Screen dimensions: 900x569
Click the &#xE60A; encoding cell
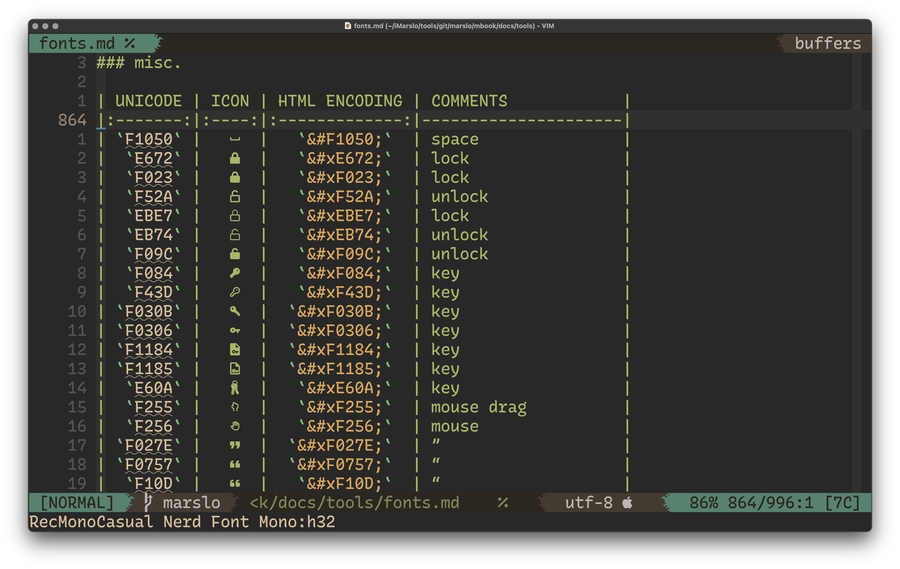(x=344, y=388)
